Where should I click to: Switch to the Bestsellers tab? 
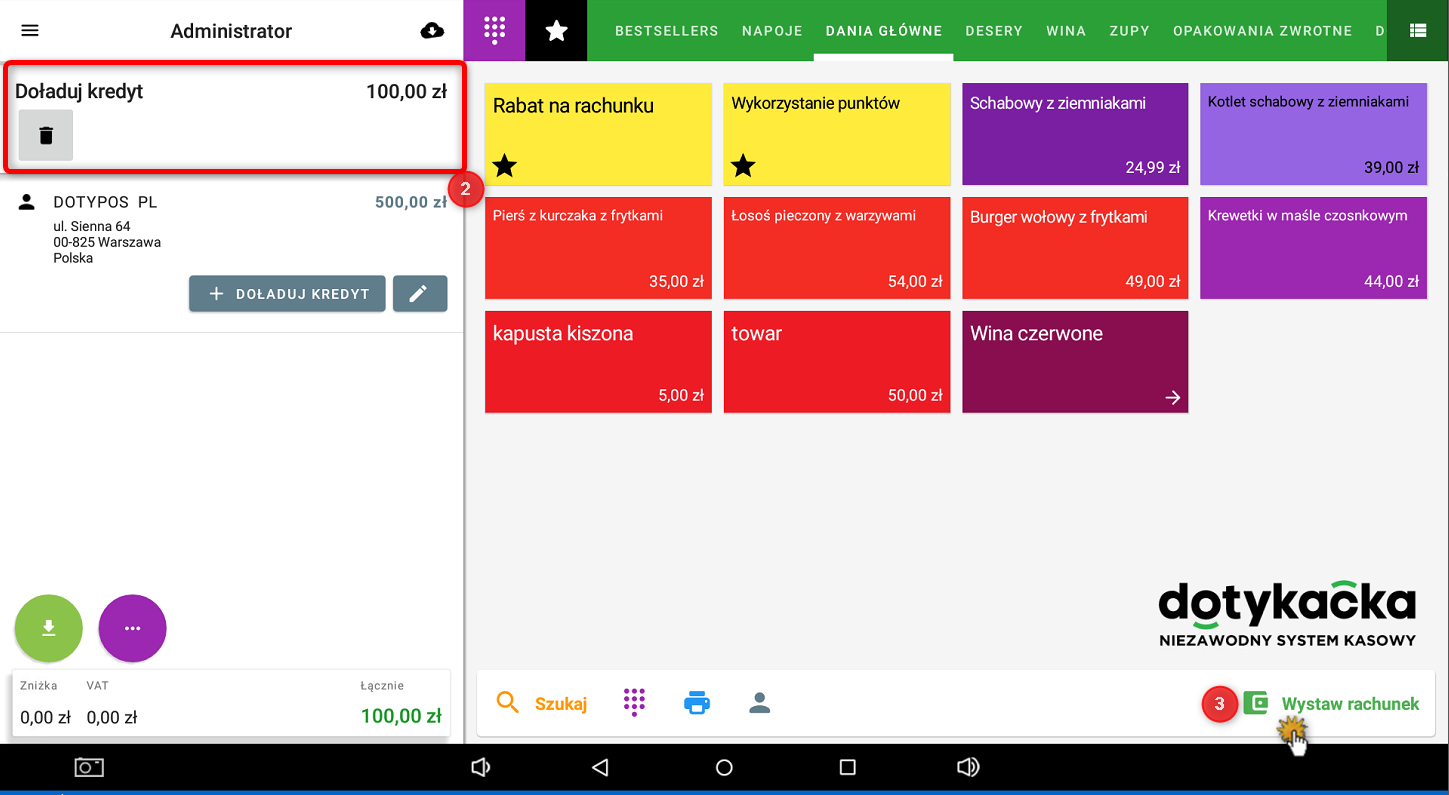[666, 31]
